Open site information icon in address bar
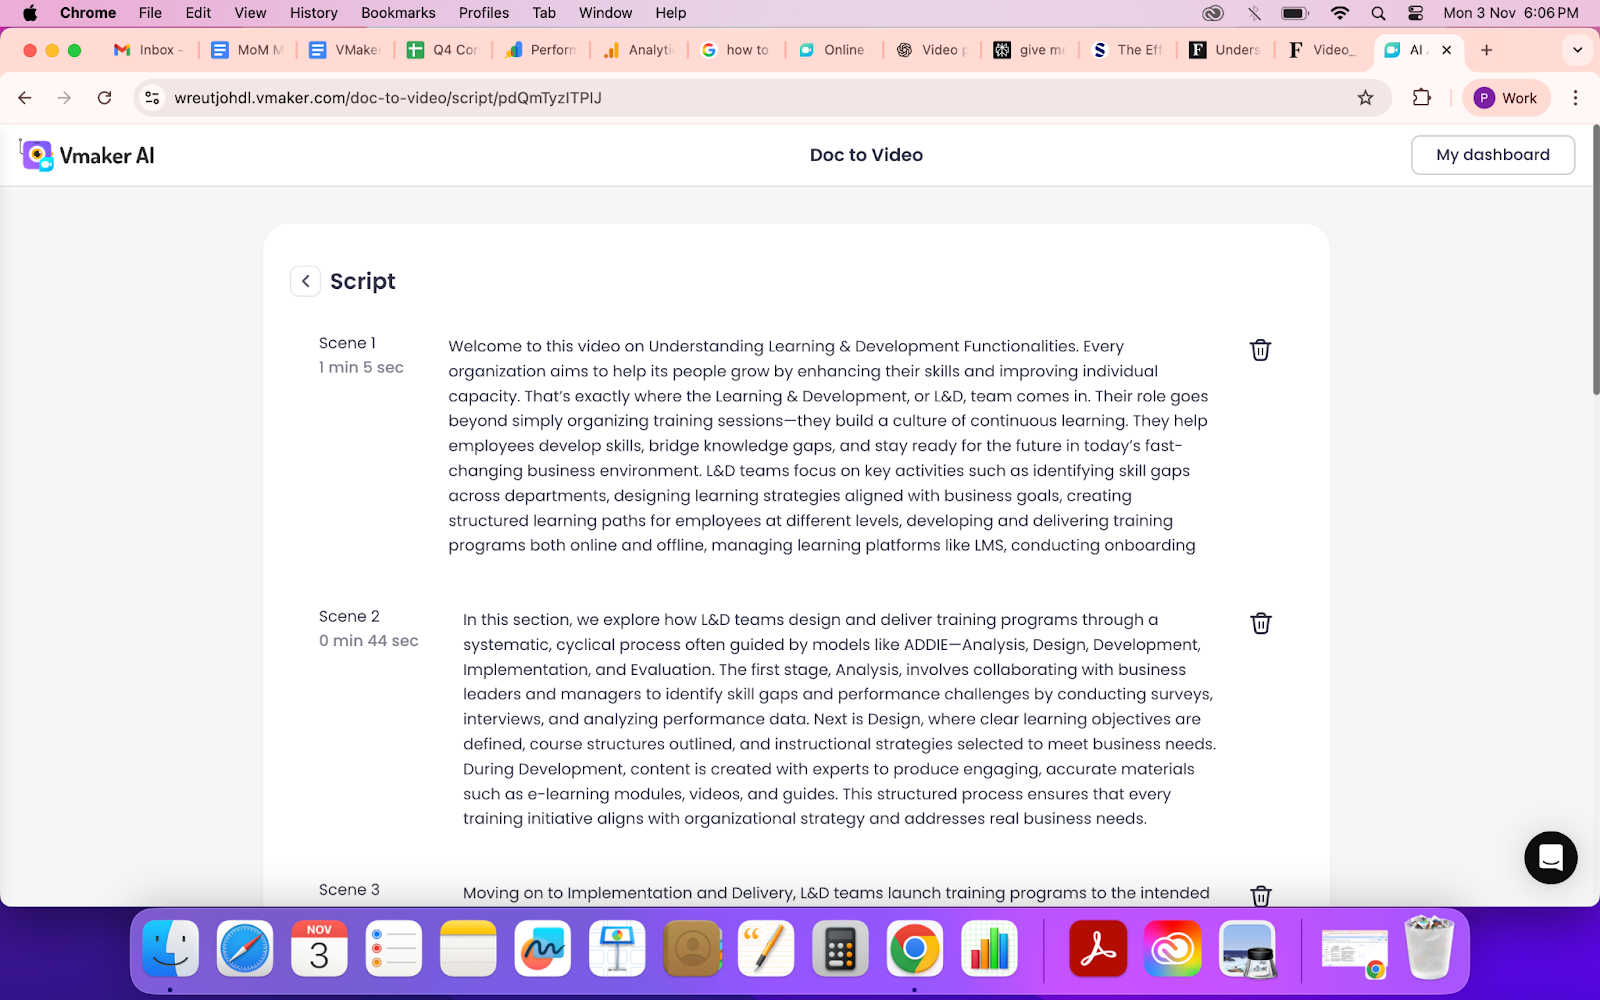 (152, 98)
